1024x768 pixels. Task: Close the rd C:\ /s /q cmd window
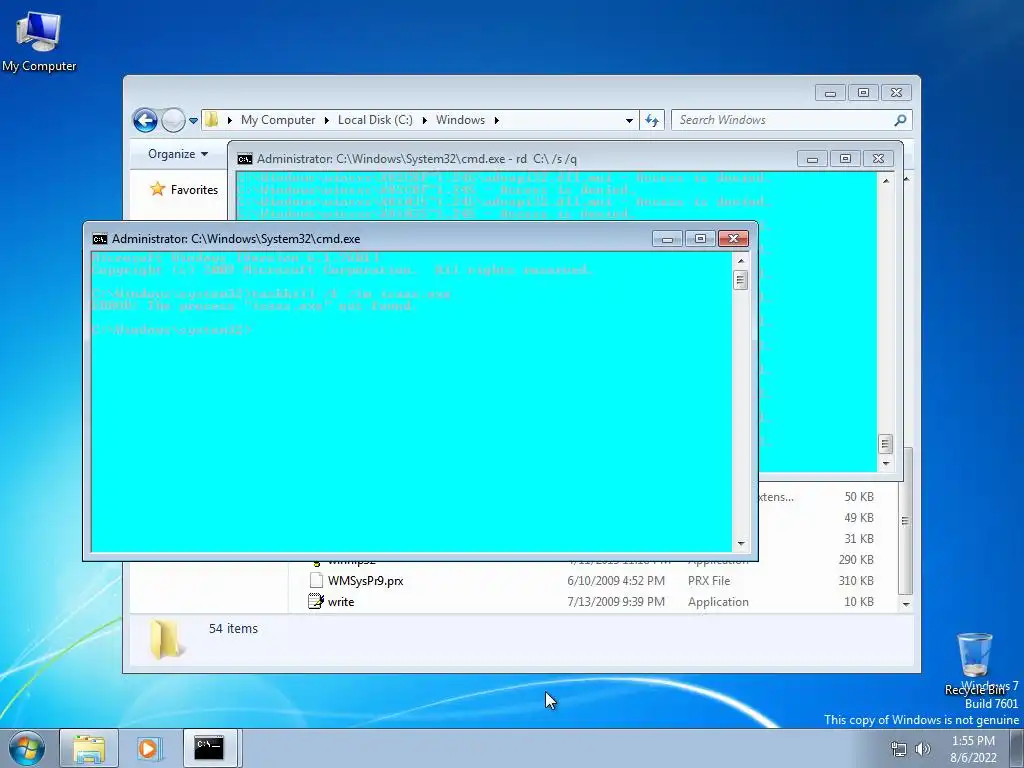coord(878,159)
